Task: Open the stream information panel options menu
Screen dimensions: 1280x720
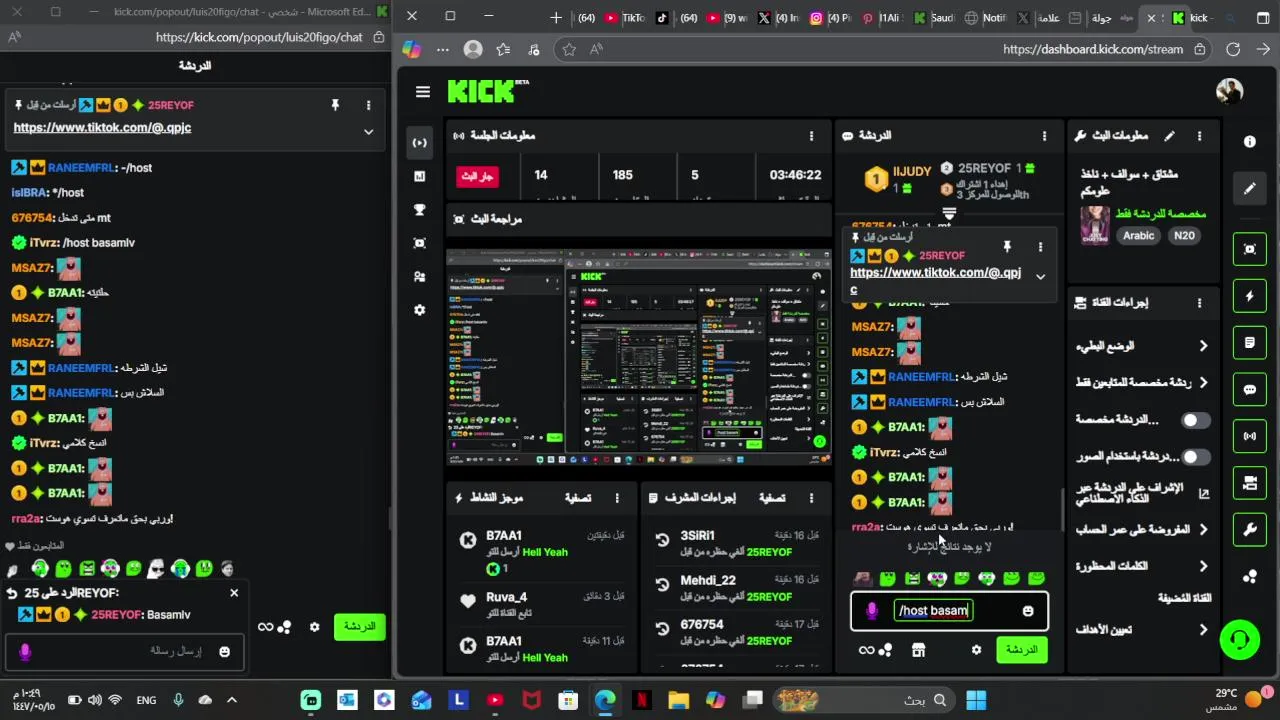Action: point(1199,136)
